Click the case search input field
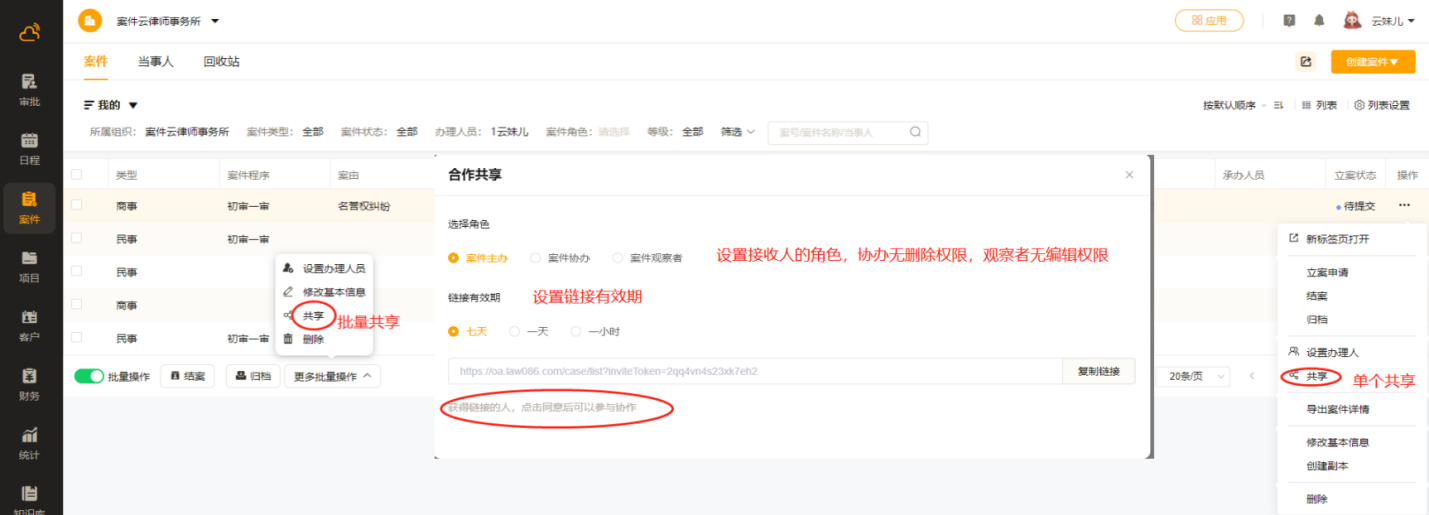This screenshot has height=515, width=1429. [x=840, y=132]
